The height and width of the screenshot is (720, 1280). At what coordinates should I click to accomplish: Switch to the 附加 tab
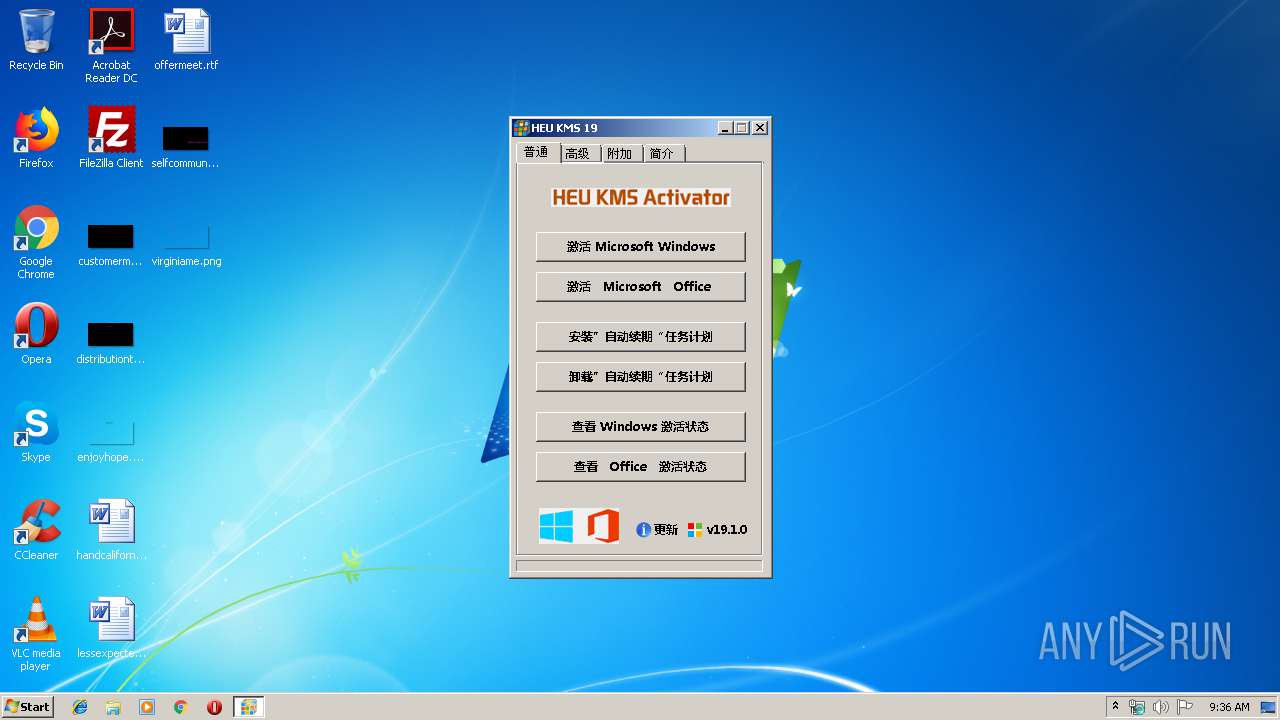coord(620,153)
